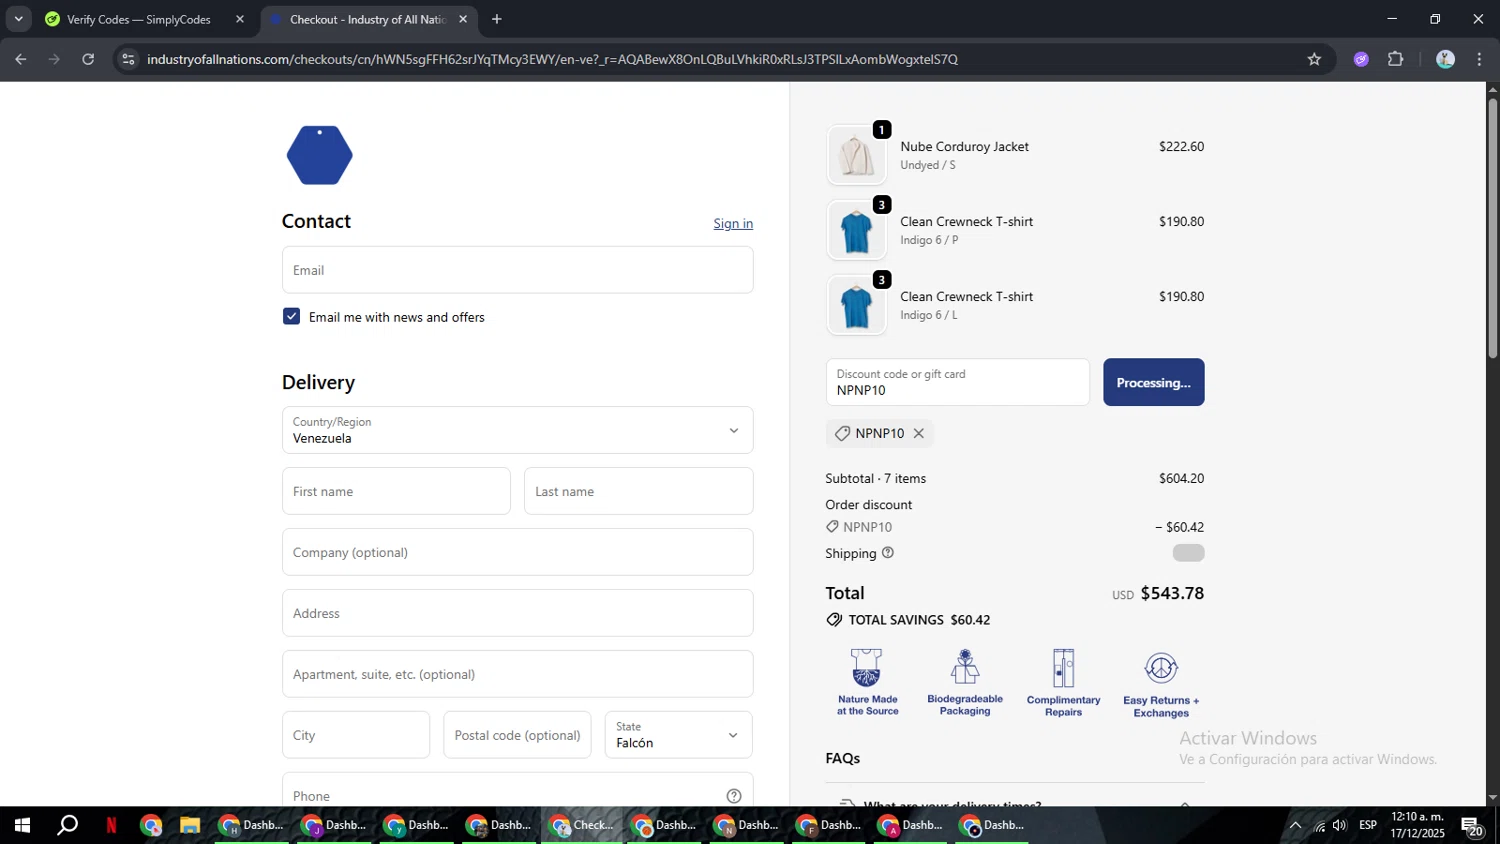Open the browser extensions puzzle icon
This screenshot has height=844, width=1500.
tap(1396, 59)
